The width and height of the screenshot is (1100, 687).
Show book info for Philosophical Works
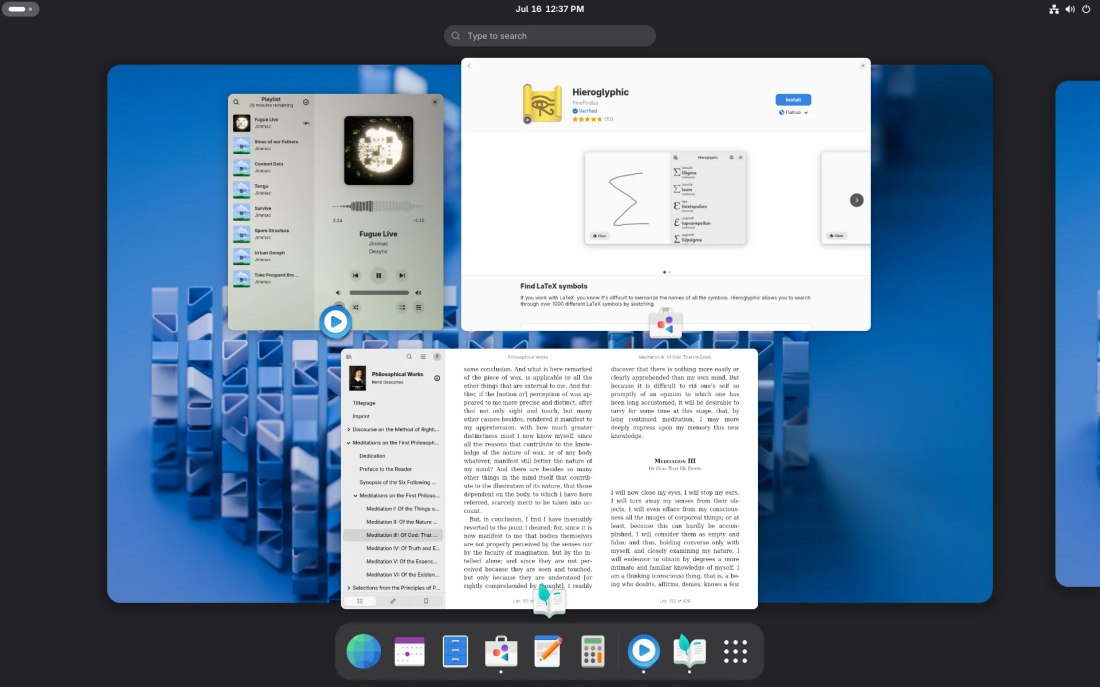tap(437, 378)
